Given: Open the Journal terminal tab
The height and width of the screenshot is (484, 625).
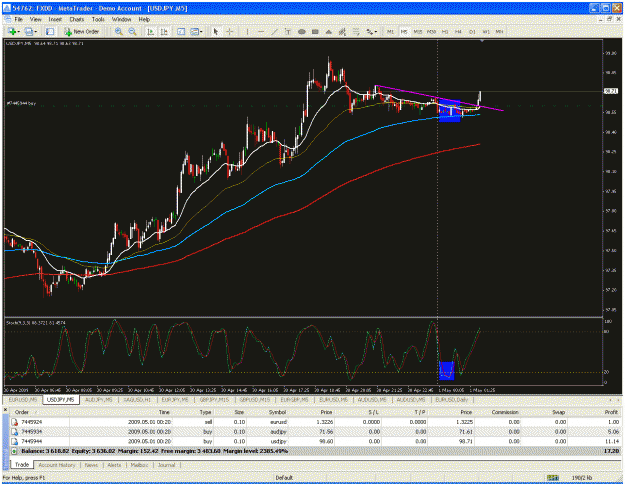Looking at the screenshot, I should coord(166,465).
